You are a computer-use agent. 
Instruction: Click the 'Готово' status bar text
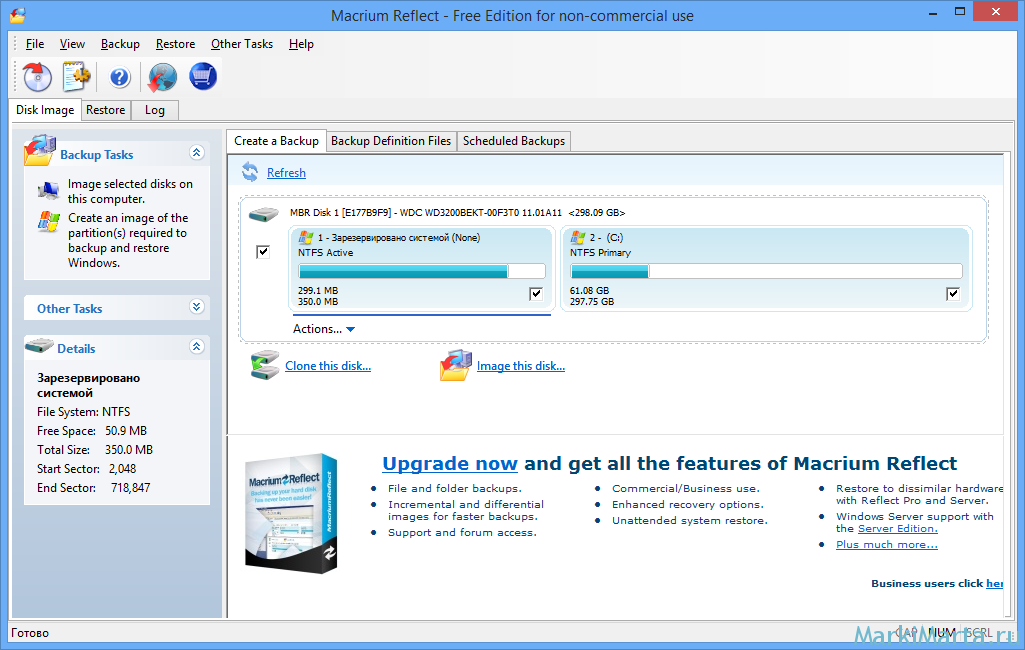30,632
